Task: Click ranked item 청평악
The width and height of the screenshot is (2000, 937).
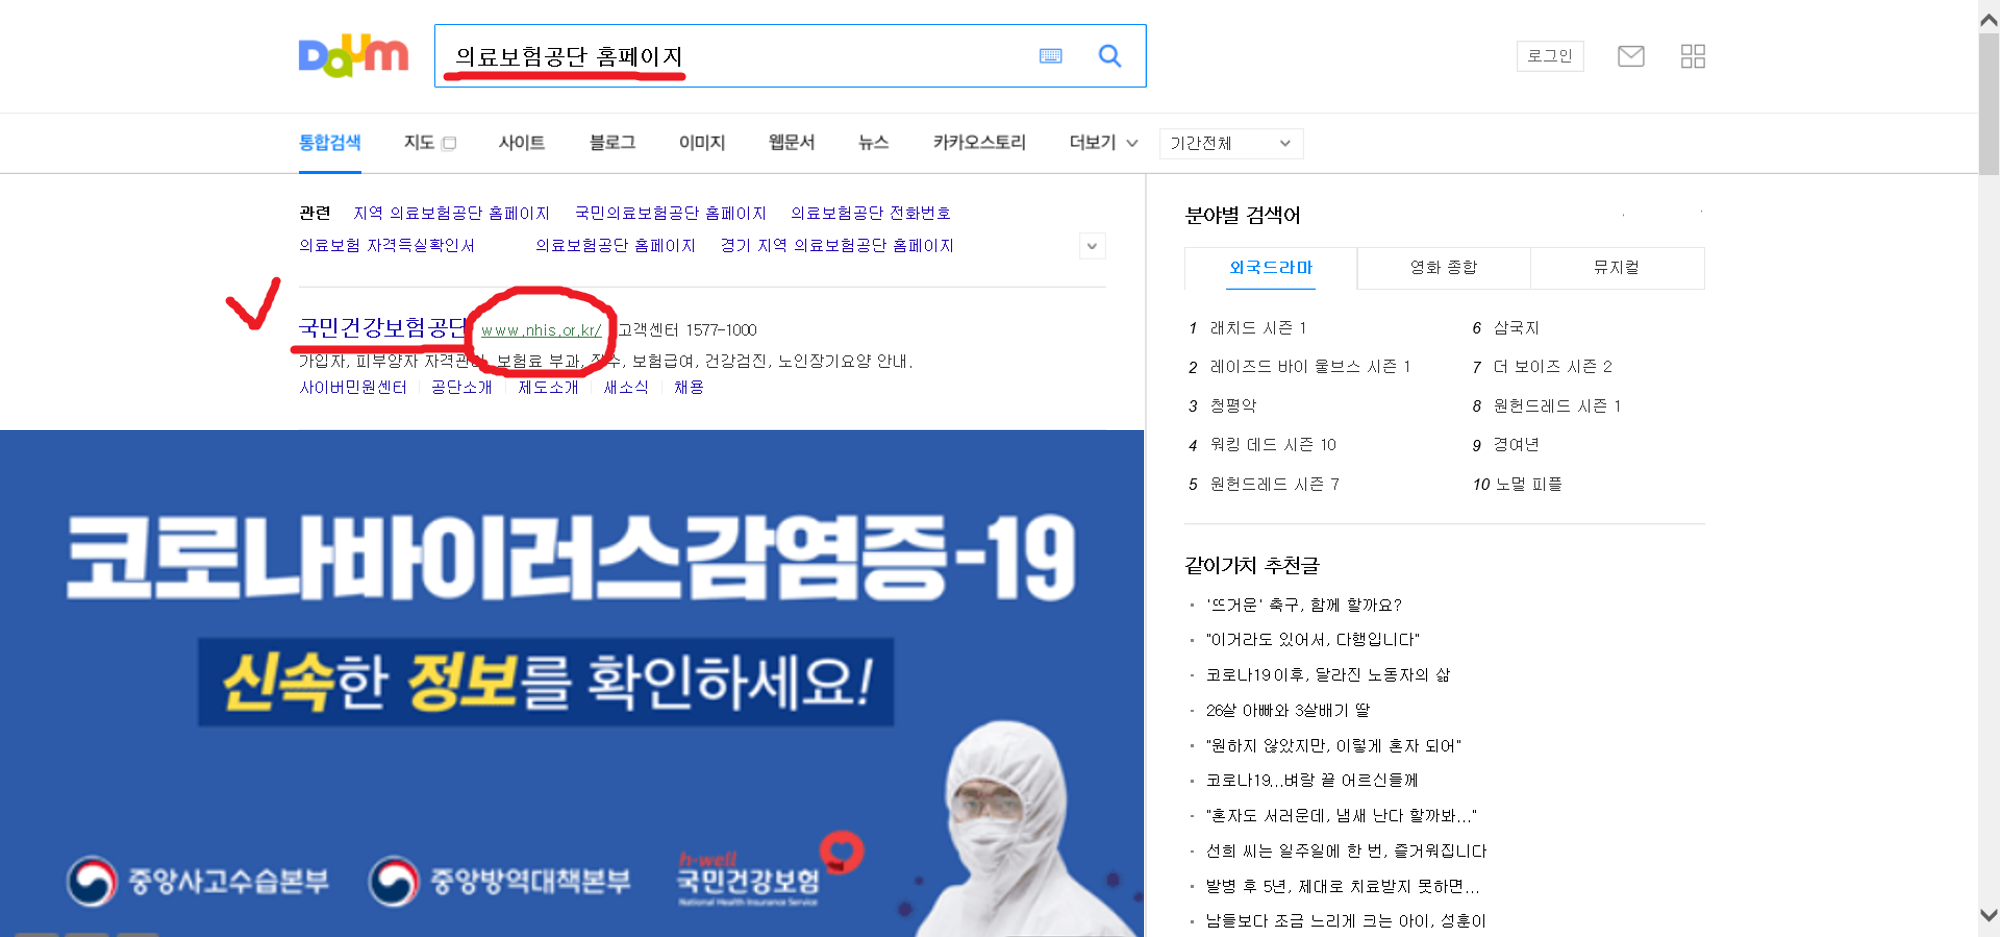Action: [x=1233, y=406]
